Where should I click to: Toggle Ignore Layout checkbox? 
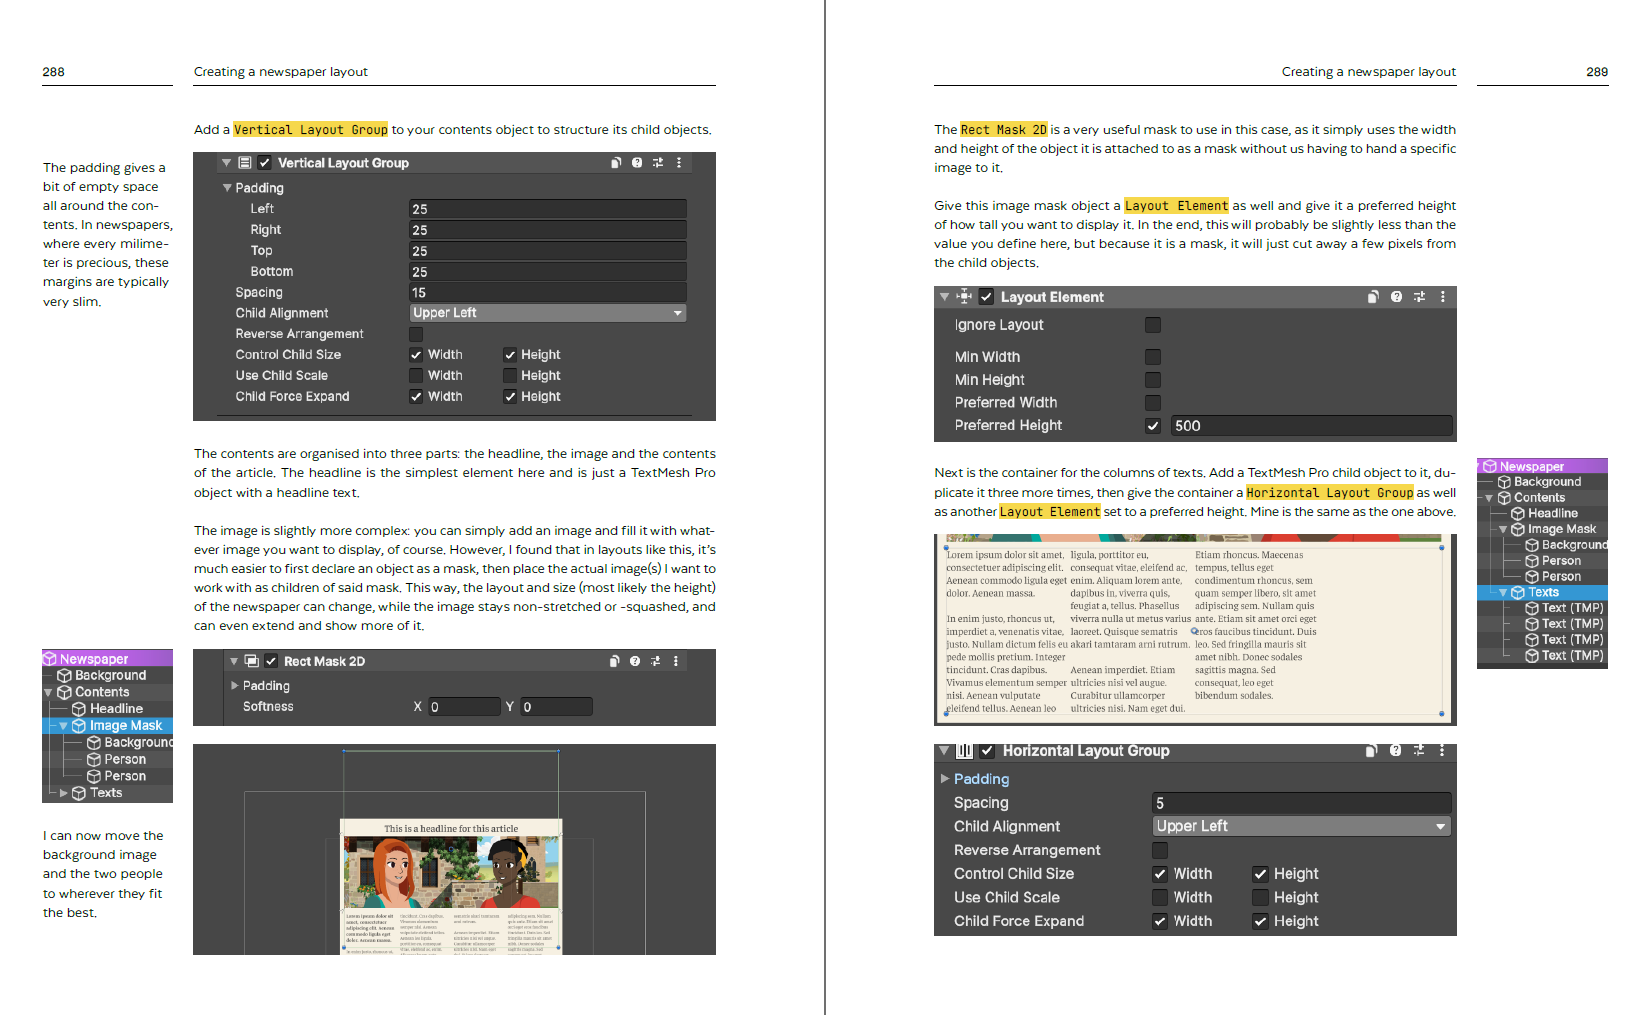[1153, 325]
